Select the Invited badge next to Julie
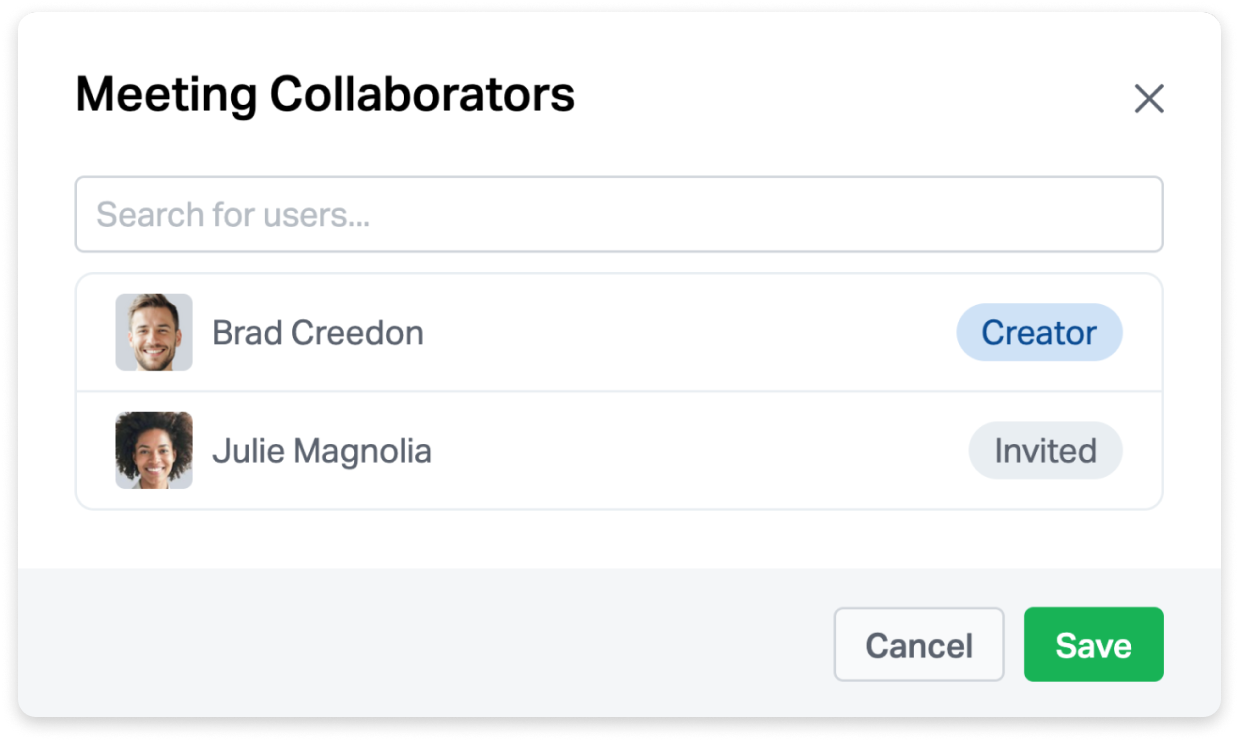This screenshot has height=741, width=1239. [x=1045, y=450]
